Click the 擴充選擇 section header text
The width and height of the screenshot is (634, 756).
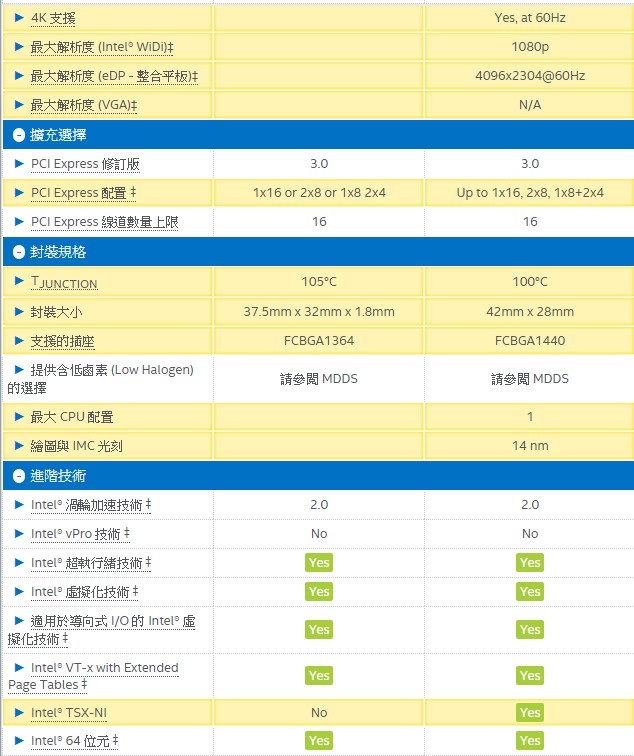[58, 135]
